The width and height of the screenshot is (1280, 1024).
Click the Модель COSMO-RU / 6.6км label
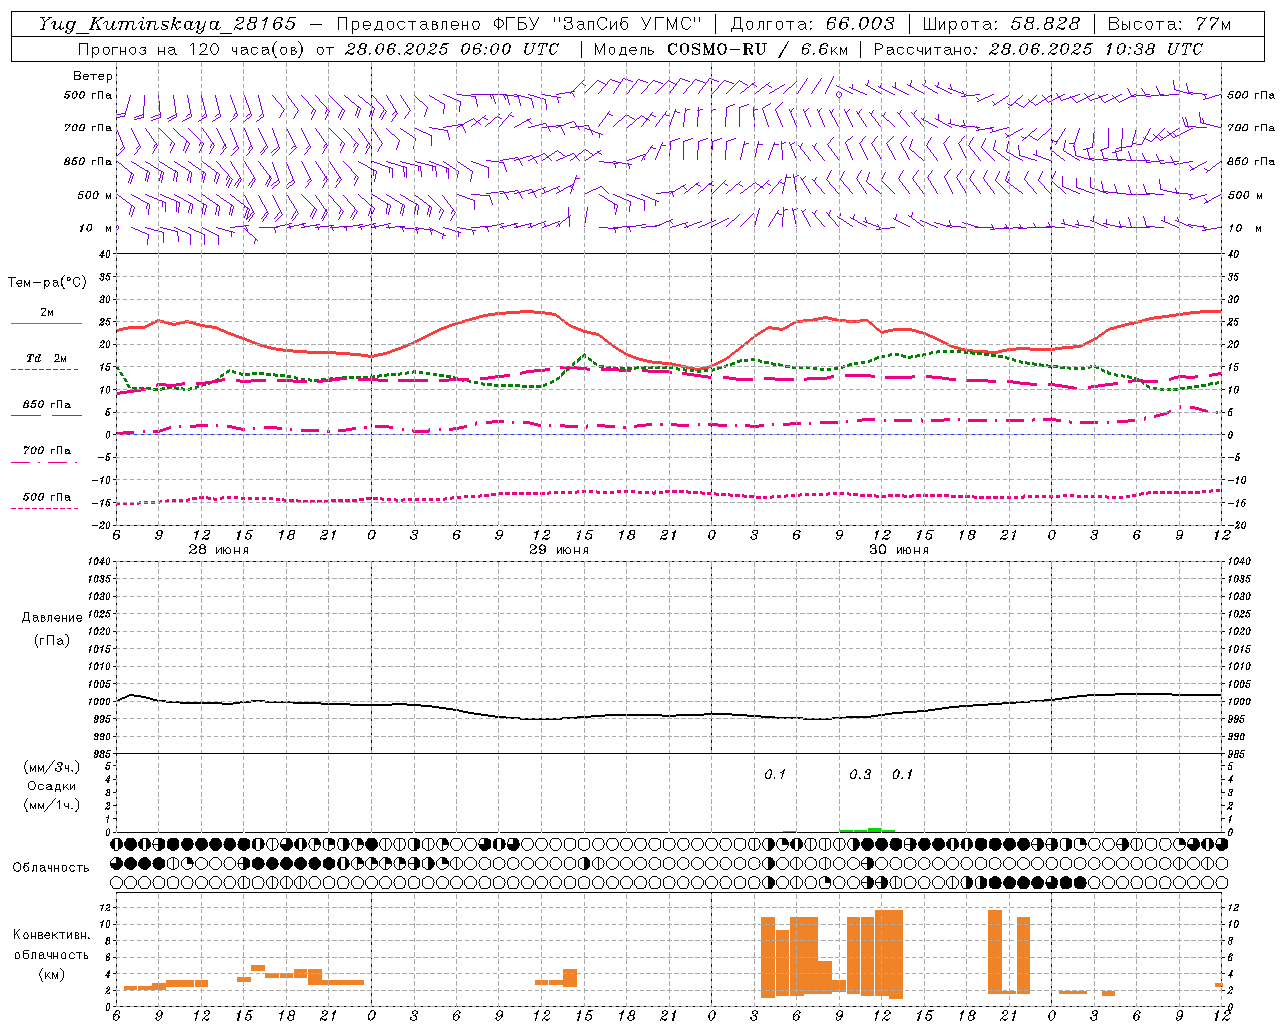719,49
